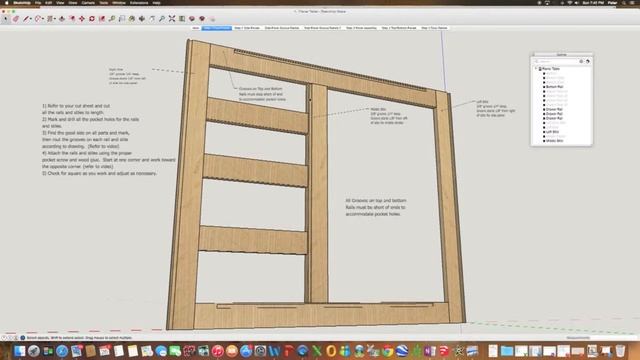Select Middle Stile in Outliner
The image size is (640, 360).
click(554, 141)
